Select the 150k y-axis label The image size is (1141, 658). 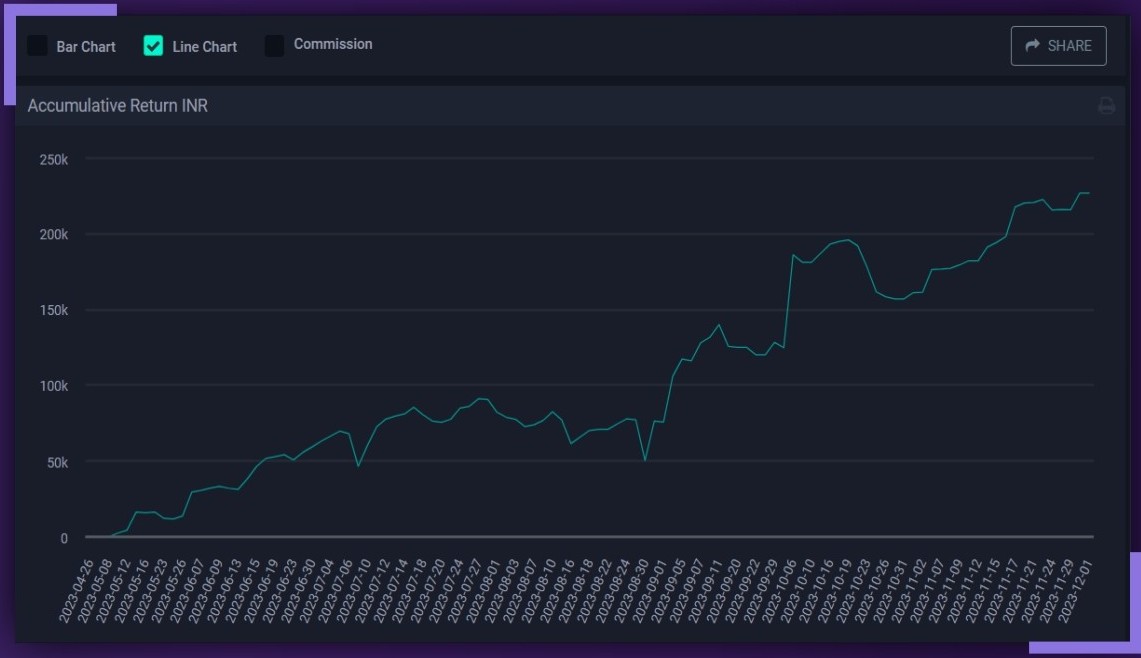coord(53,311)
